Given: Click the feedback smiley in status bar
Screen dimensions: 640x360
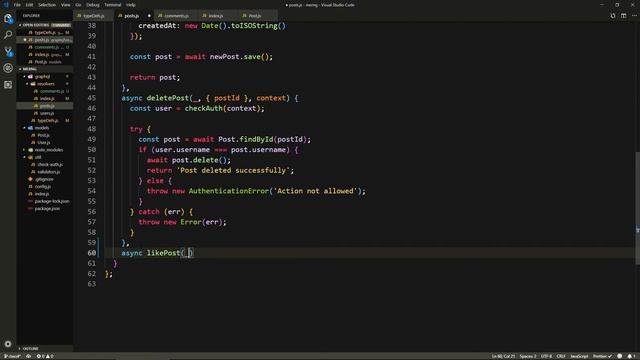Looking at the screenshot, I should [x=620, y=356].
